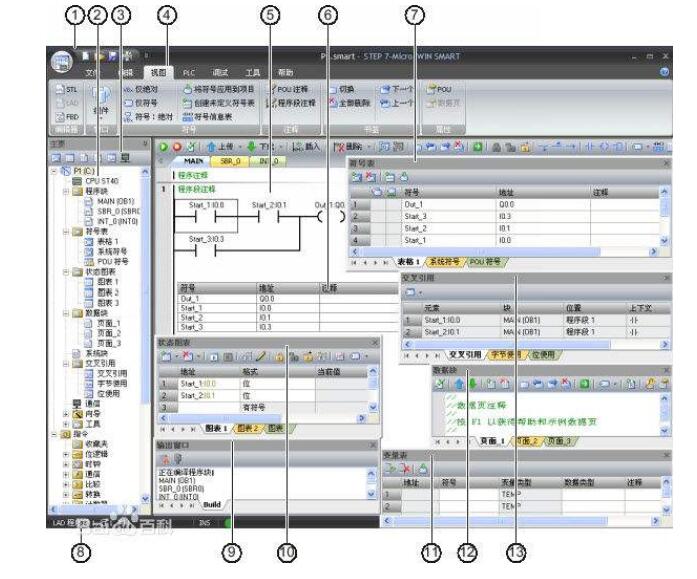The height and width of the screenshot is (579, 697).
Task: Expand the 比较 instruction folder
Action: click(x=66, y=484)
